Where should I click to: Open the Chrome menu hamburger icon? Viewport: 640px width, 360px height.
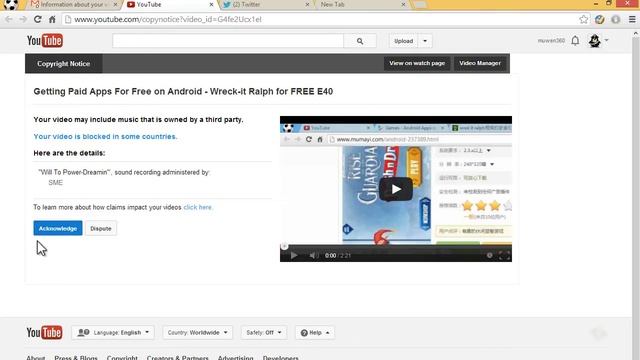point(632,19)
